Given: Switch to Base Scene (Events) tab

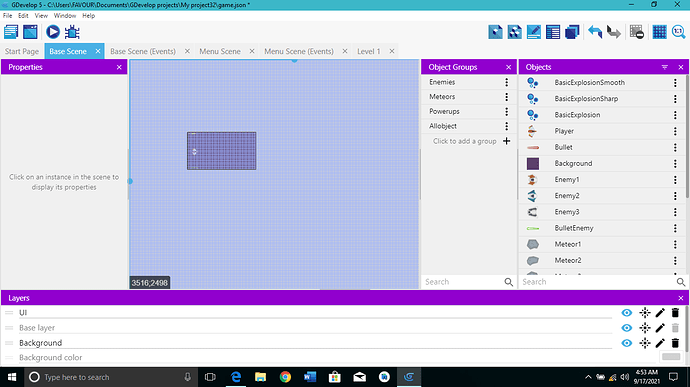Looking at the screenshot, I should pyautogui.click(x=143, y=52).
